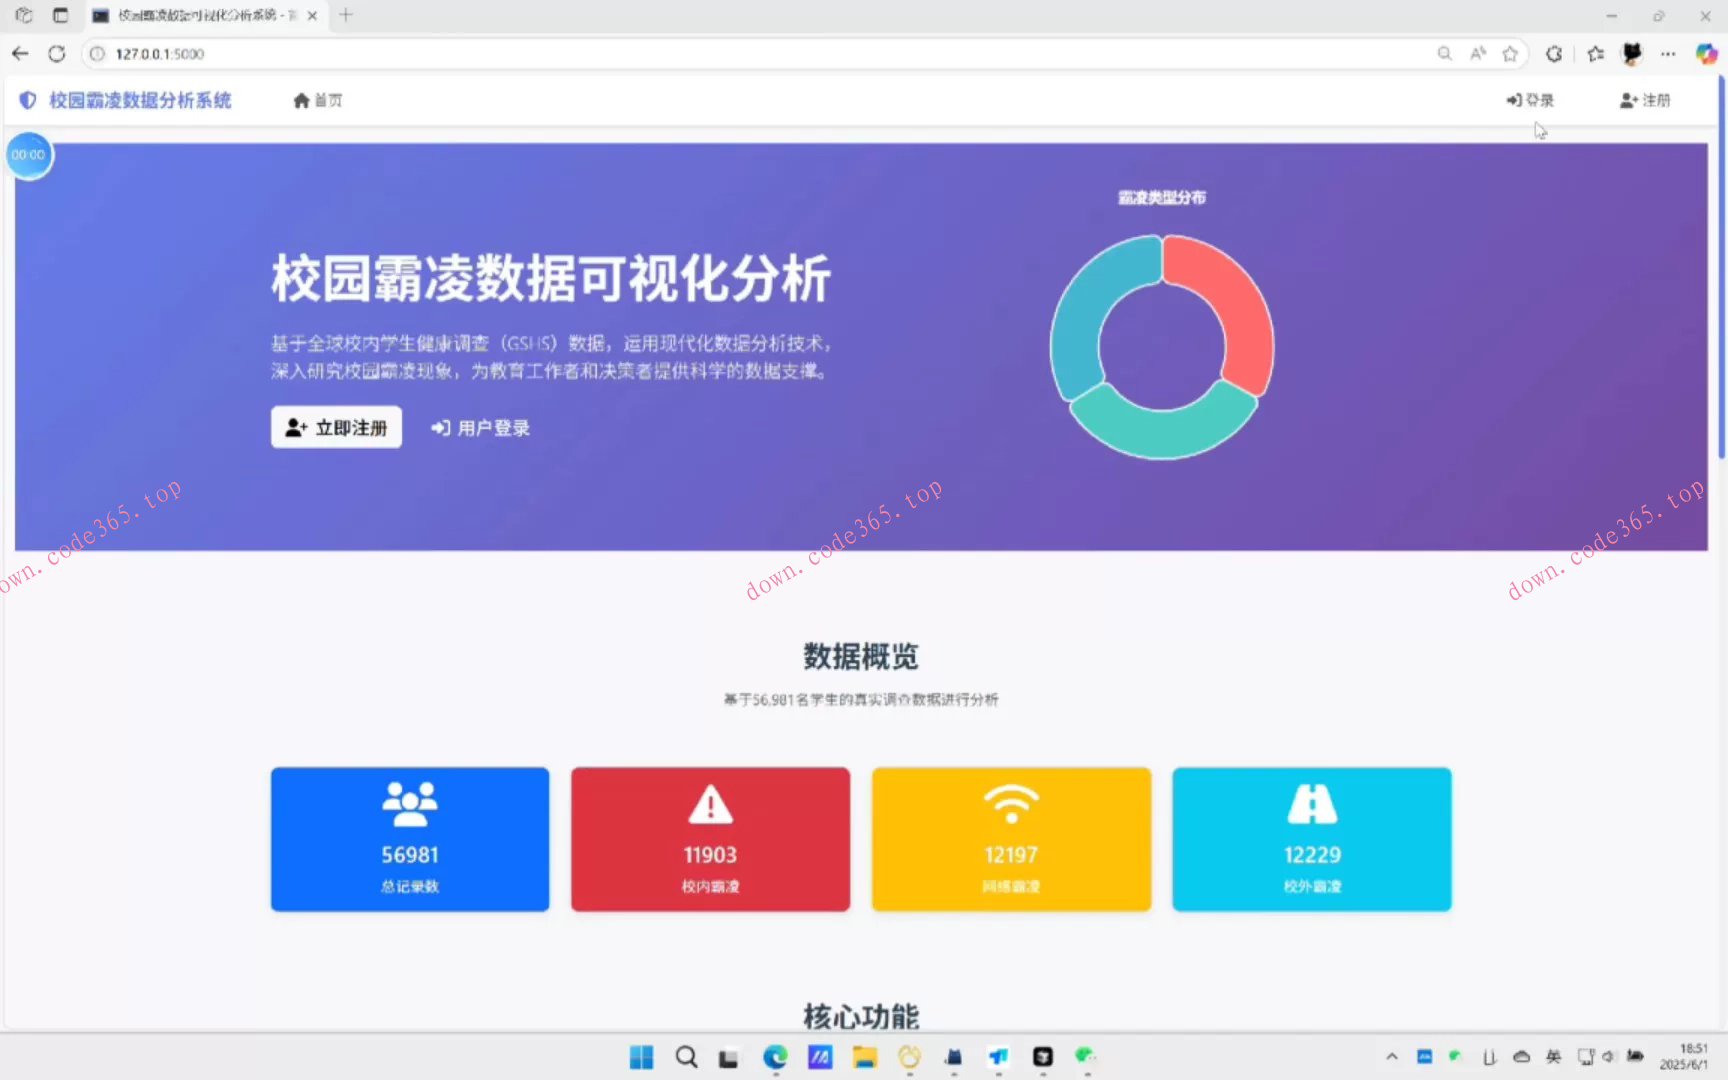Toggle the 英 input method indicator

coord(1553,1056)
